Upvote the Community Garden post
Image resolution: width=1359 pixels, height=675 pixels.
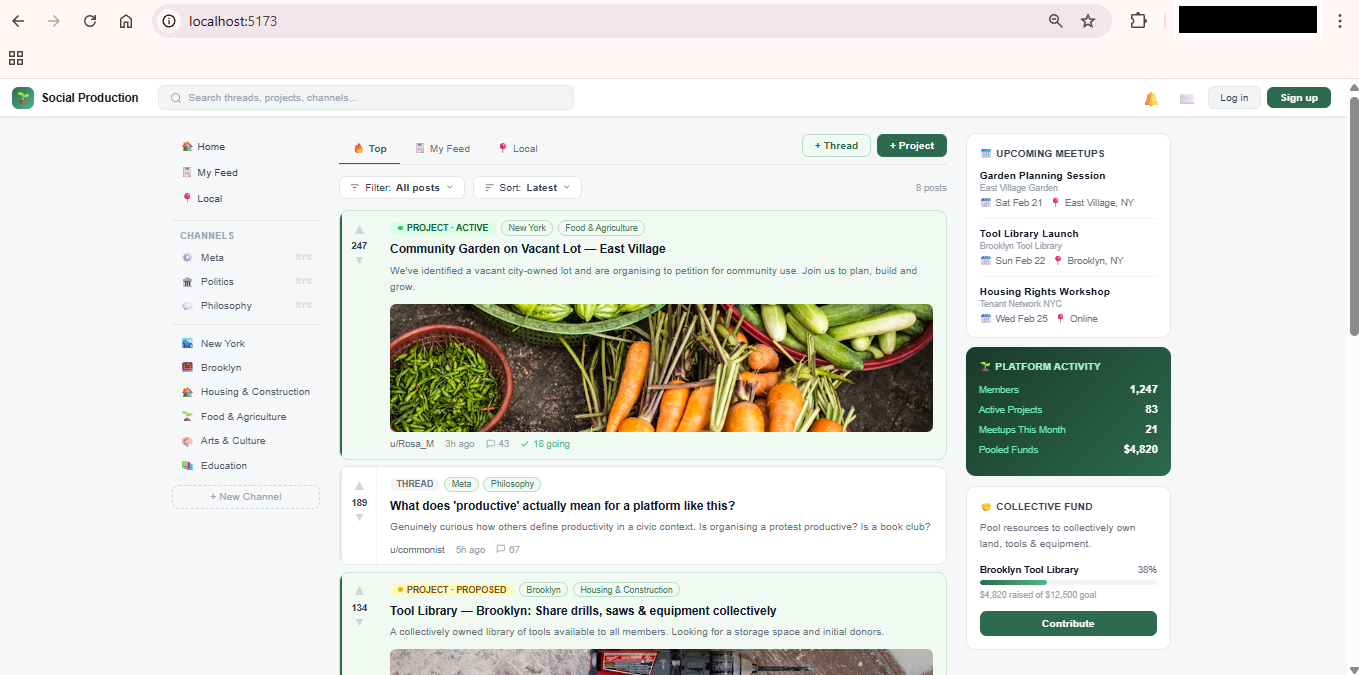[x=359, y=230]
